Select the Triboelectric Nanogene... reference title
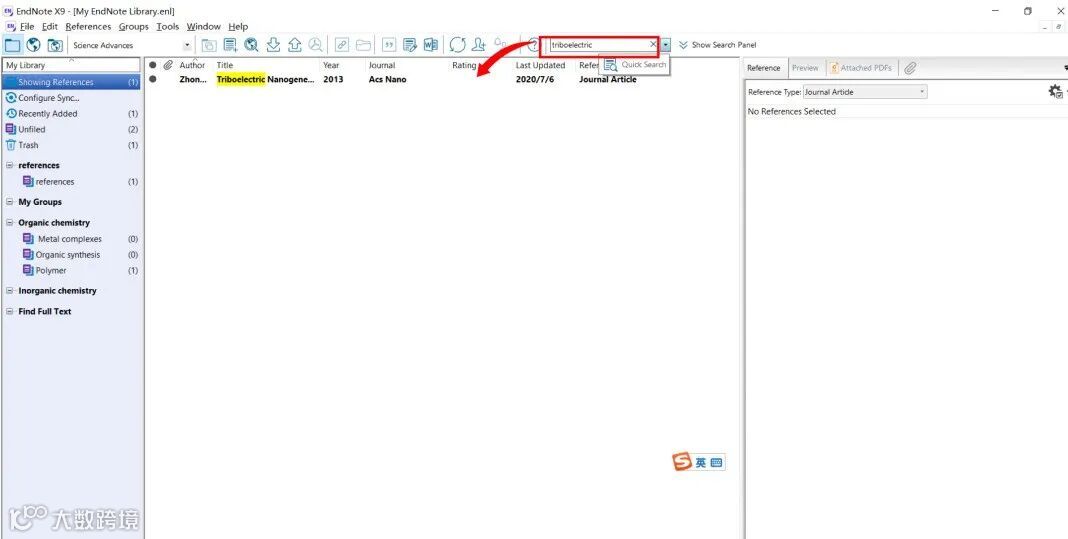 [266, 80]
